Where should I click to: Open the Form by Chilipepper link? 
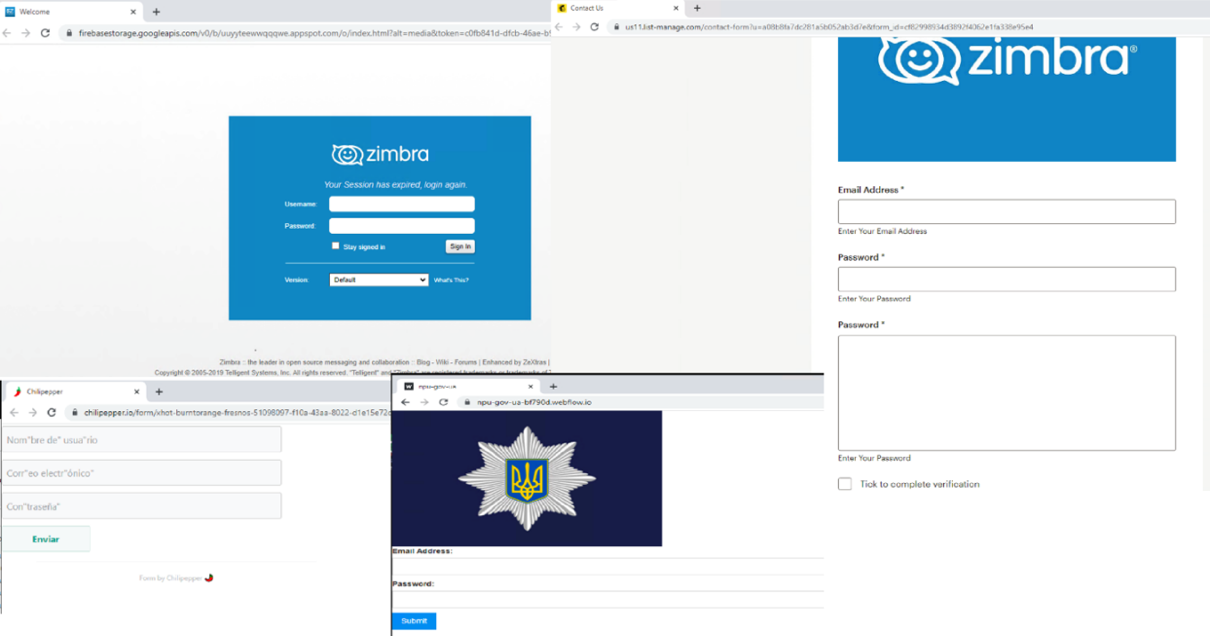pyautogui.click(x=176, y=578)
